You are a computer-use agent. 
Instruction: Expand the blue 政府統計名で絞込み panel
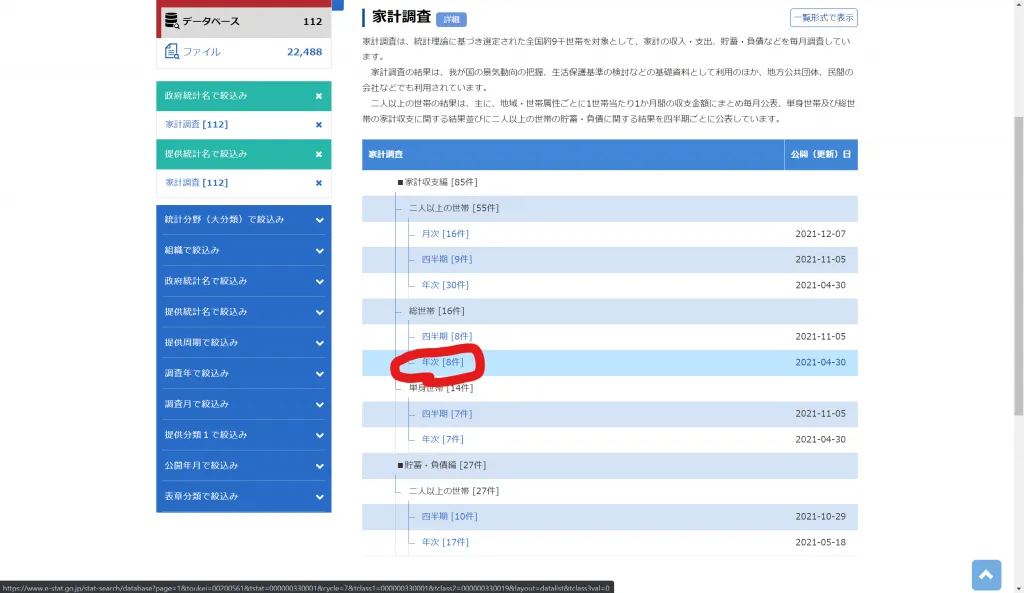[244, 281]
